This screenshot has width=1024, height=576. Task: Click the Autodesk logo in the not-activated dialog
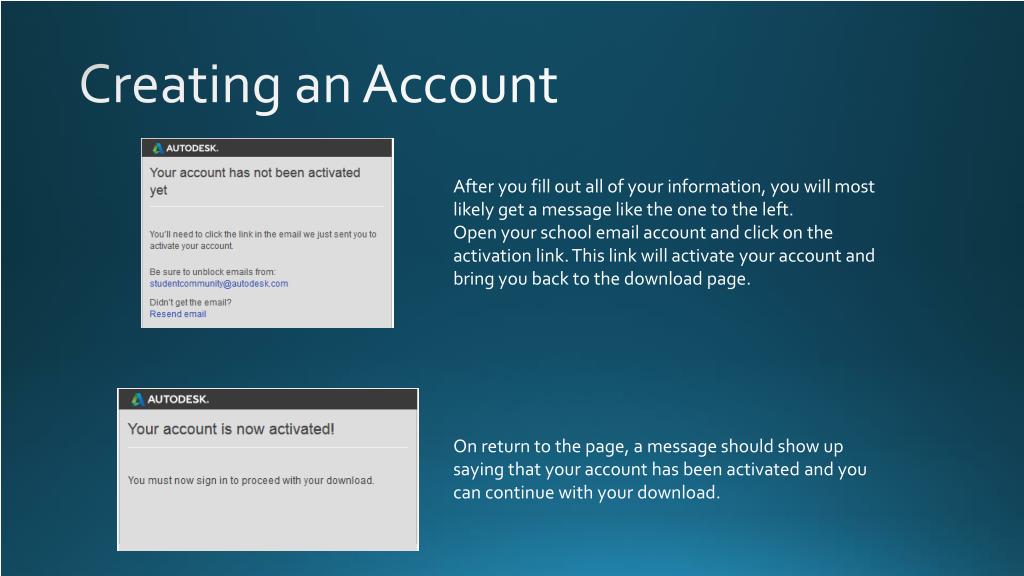pyautogui.click(x=185, y=148)
